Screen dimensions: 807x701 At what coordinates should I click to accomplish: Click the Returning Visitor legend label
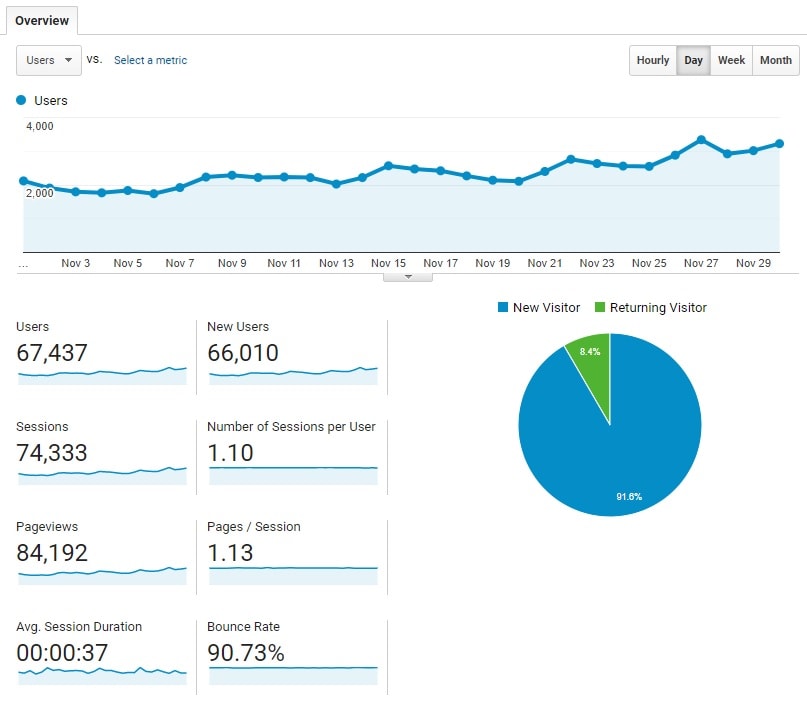[658, 307]
